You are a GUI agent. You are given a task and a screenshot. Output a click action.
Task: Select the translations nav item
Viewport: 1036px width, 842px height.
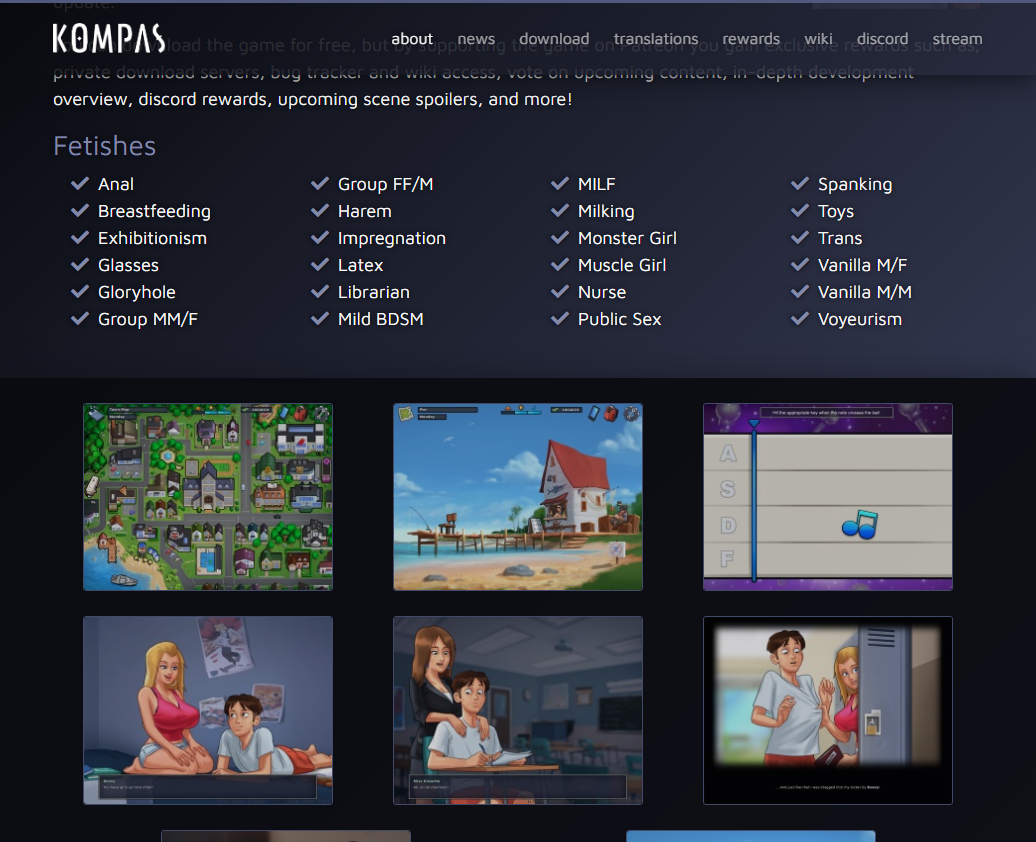(655, 39)
